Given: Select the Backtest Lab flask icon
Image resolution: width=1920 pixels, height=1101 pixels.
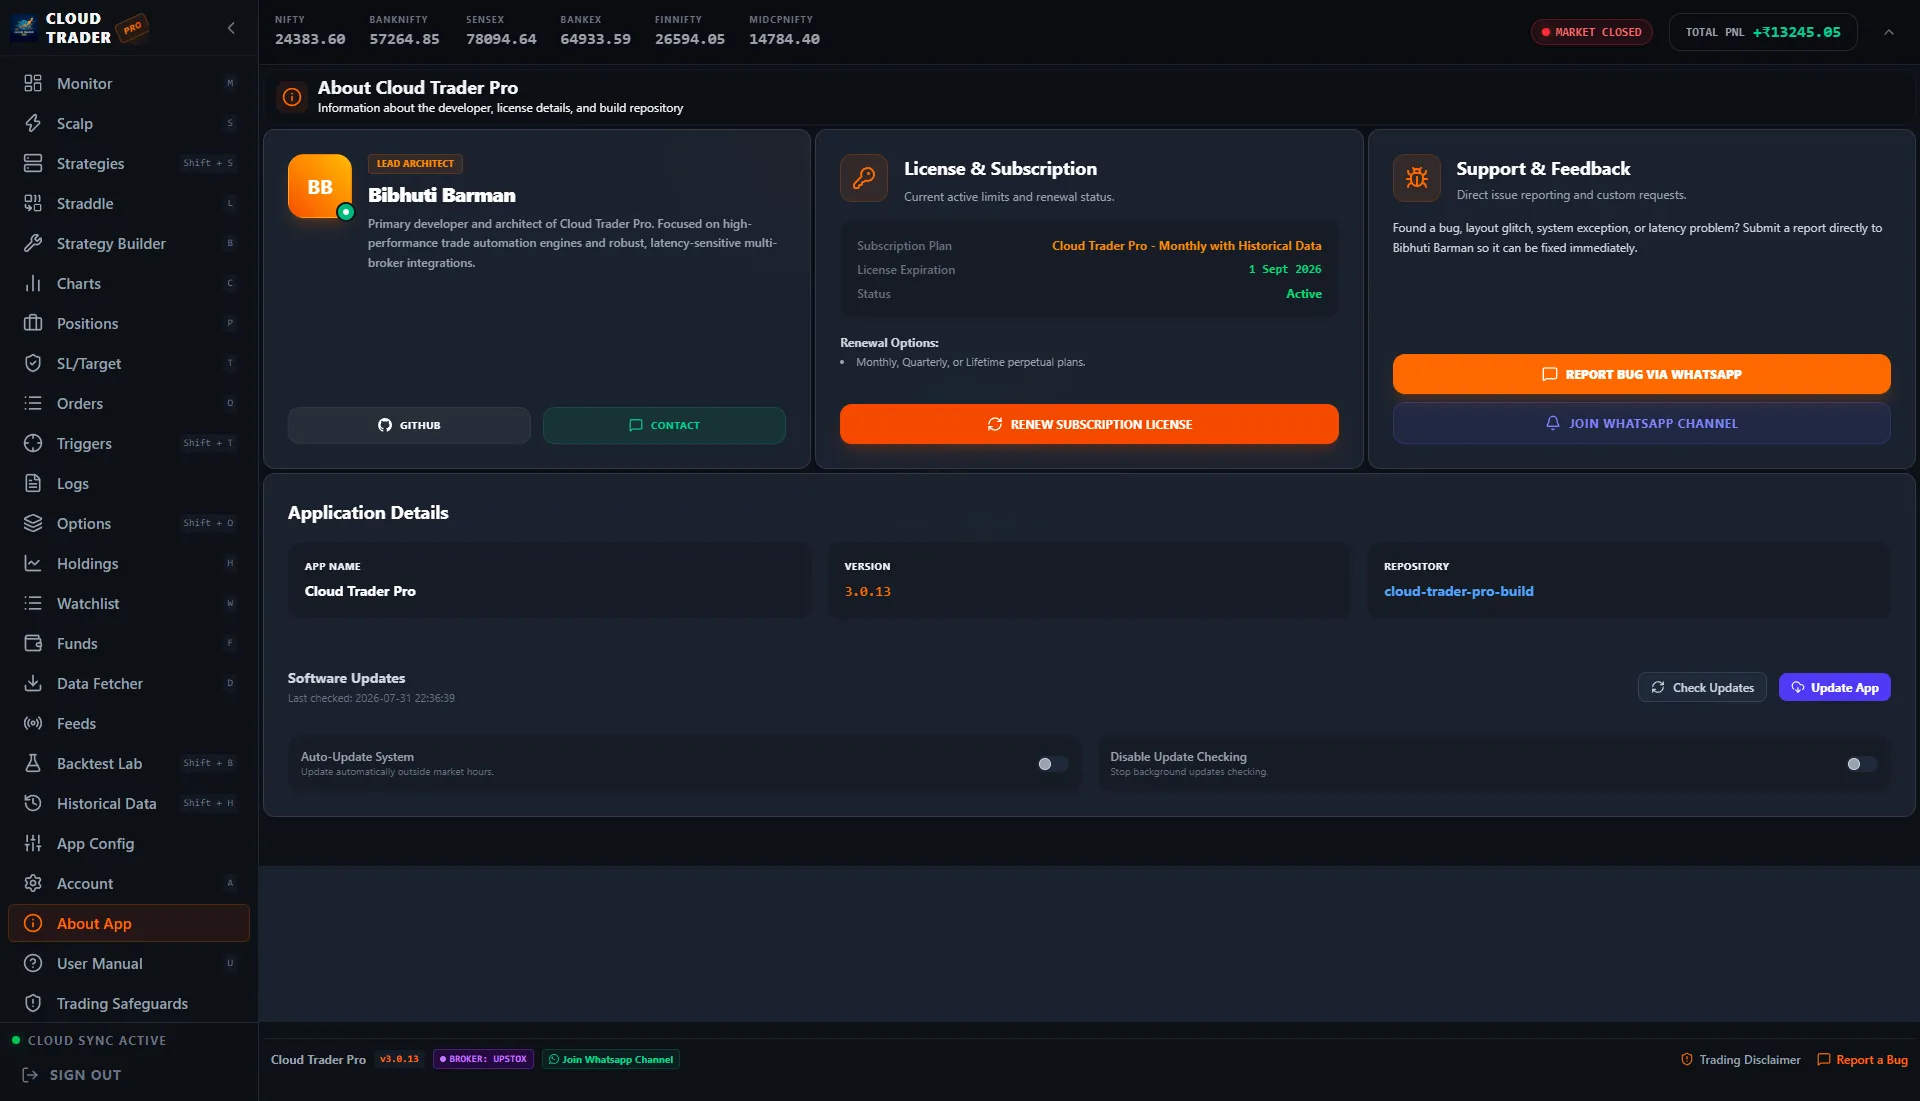Looking at the screenshot, I should tap(33, 763).
